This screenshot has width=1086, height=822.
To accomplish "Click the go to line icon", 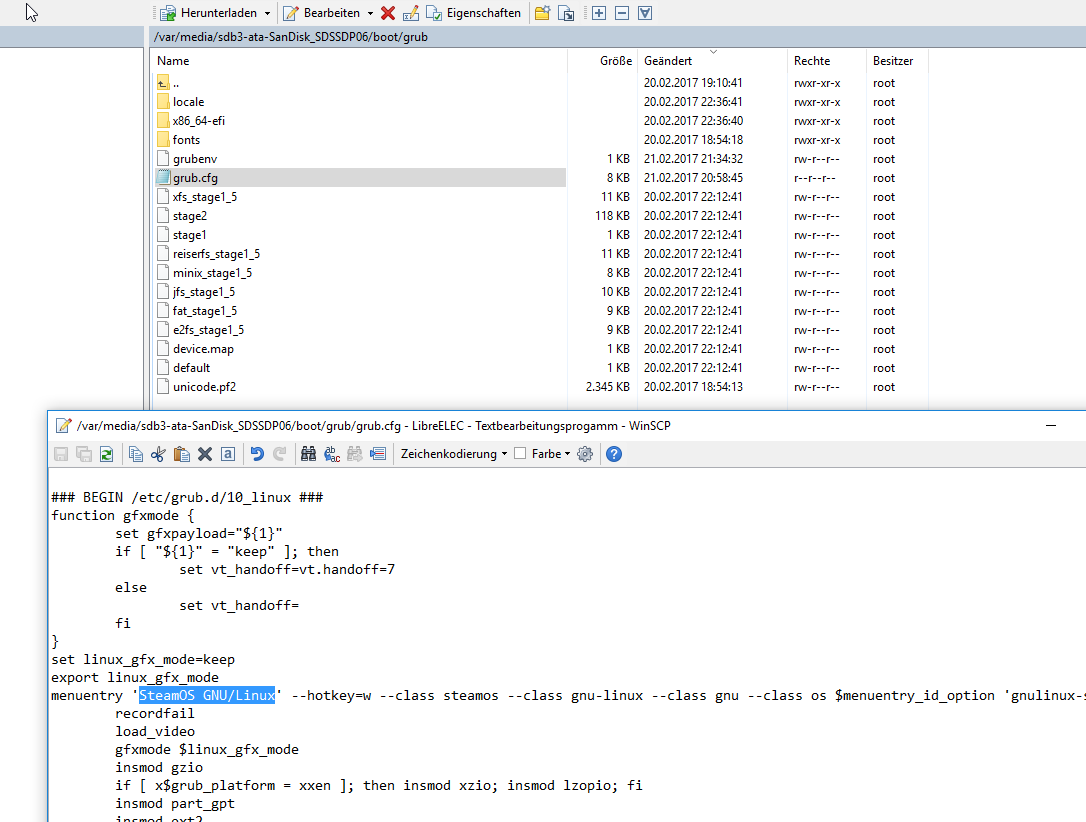I will point(378,454).
